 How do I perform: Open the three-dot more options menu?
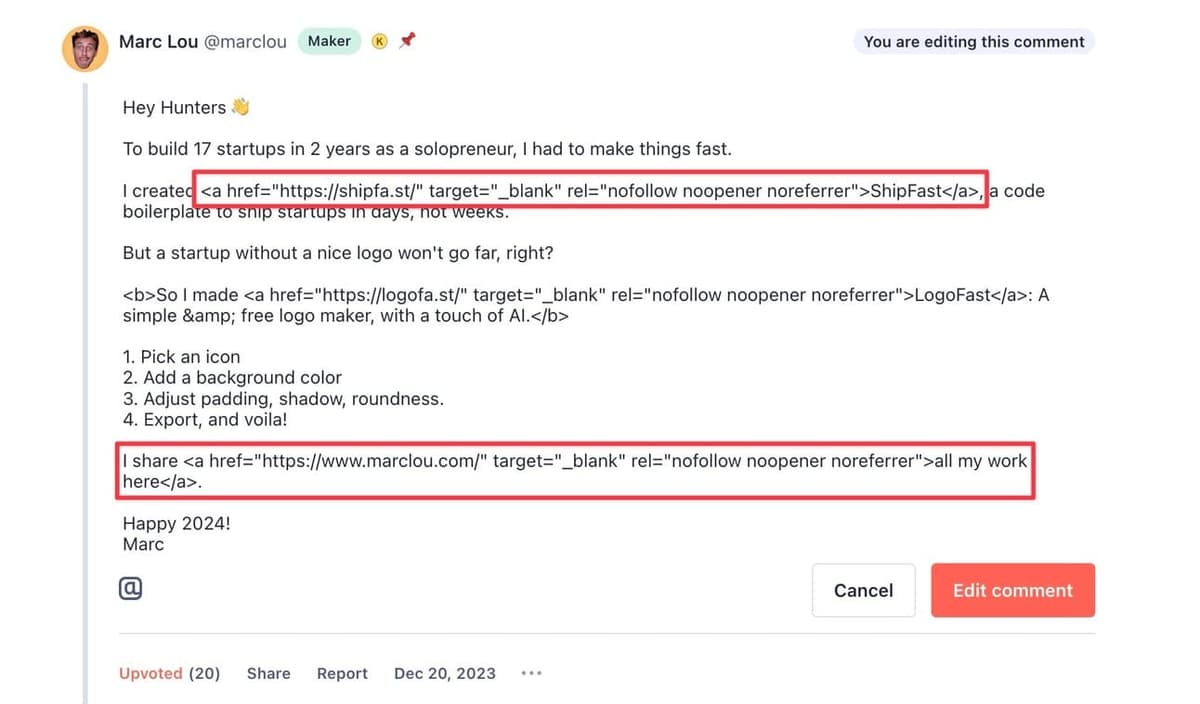(x=531, y=673)
